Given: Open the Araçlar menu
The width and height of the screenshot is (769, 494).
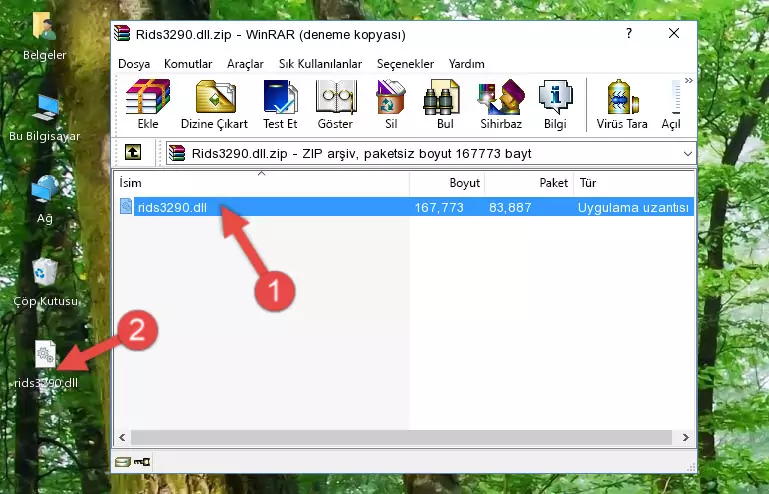Looking at the screenshot, I should point(245,64).
